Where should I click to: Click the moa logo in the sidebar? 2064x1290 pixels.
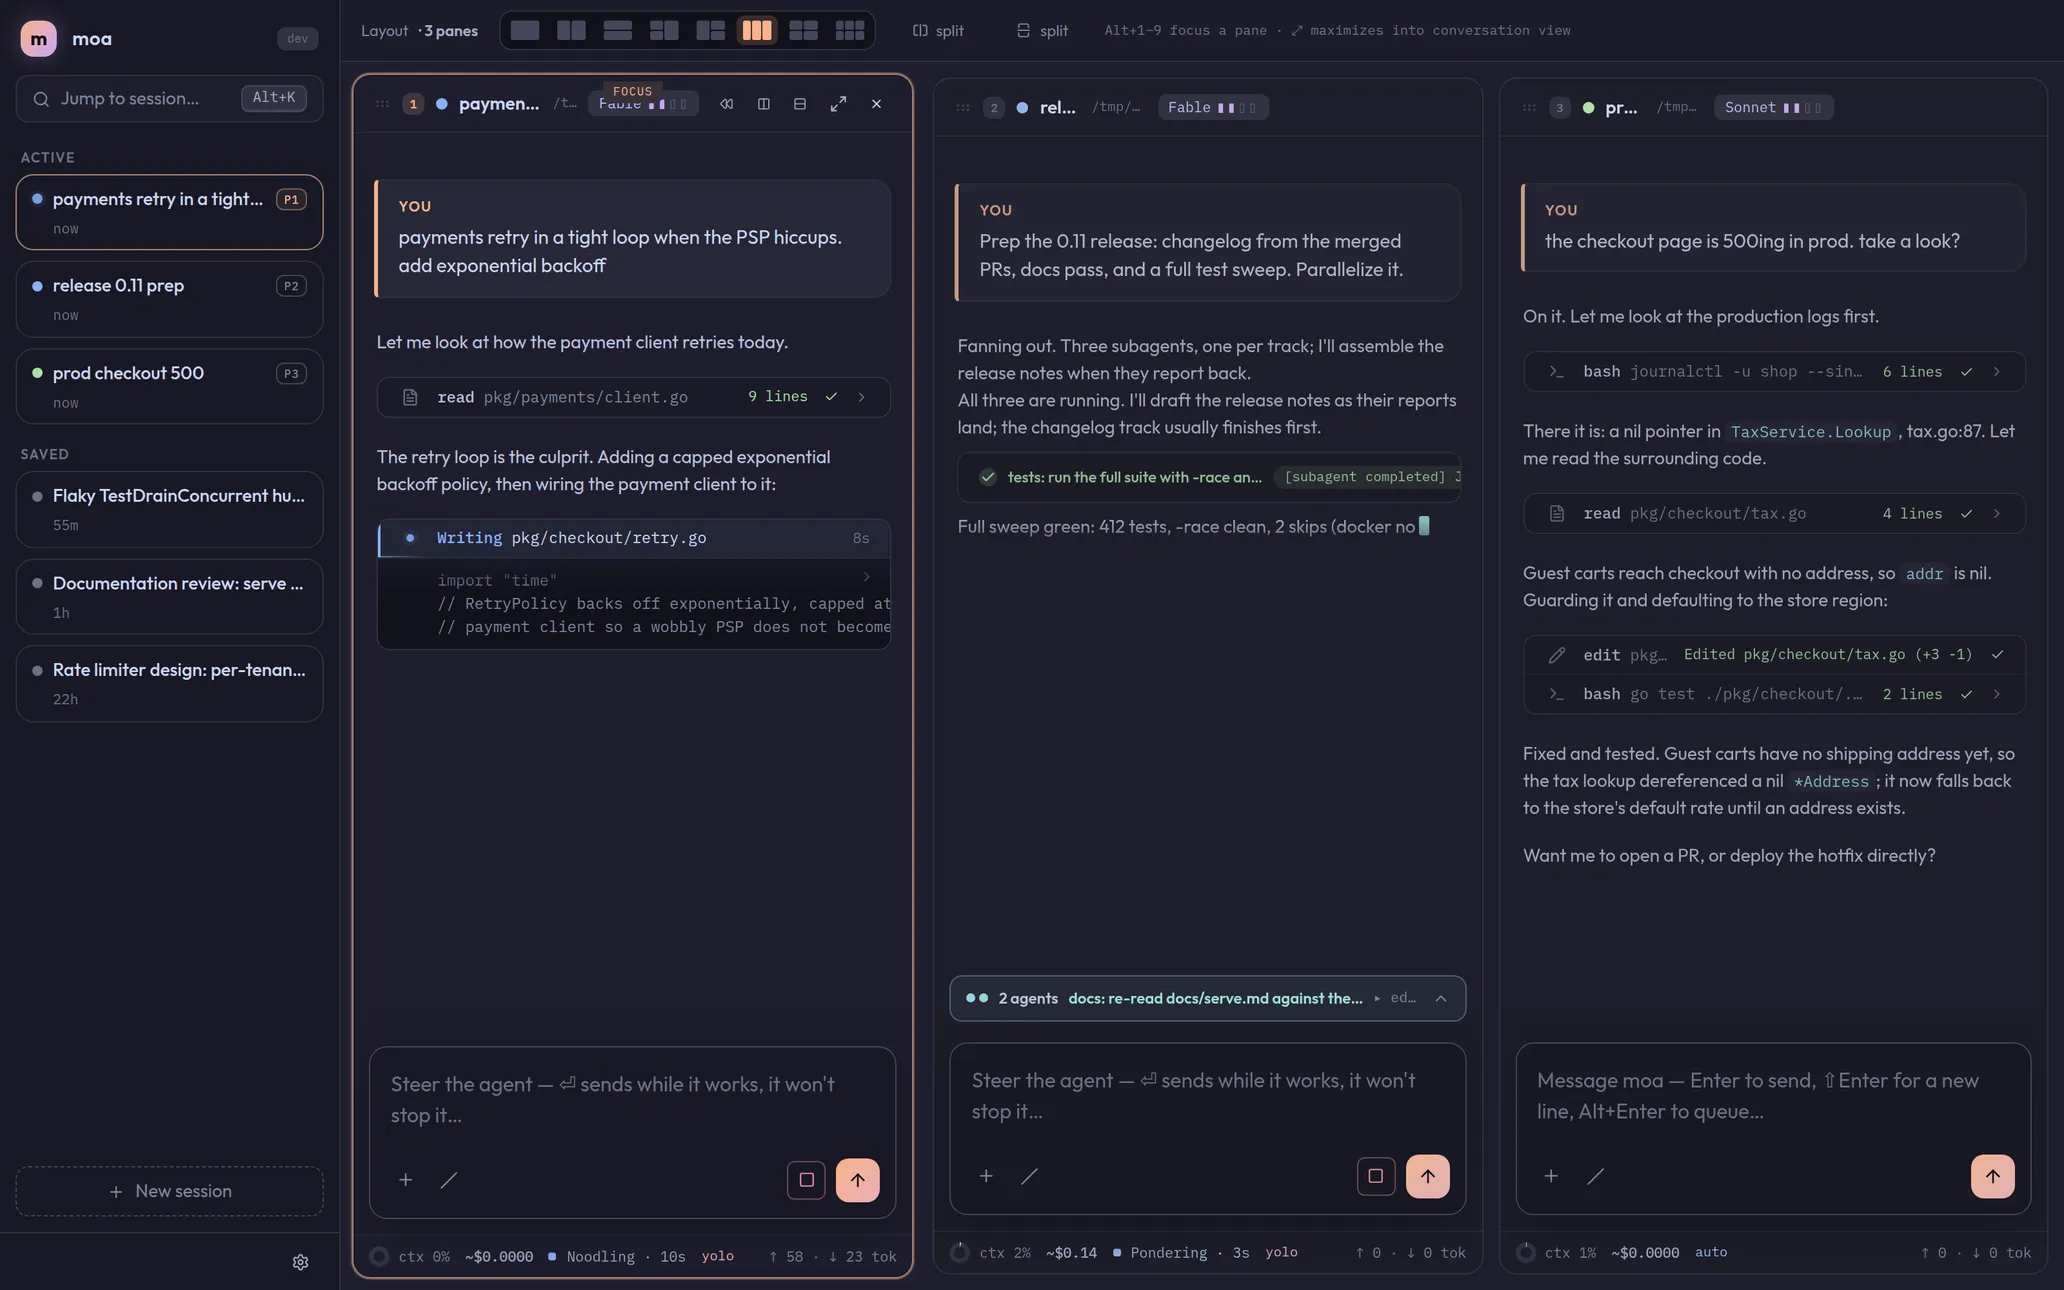[x=38, y=39]
